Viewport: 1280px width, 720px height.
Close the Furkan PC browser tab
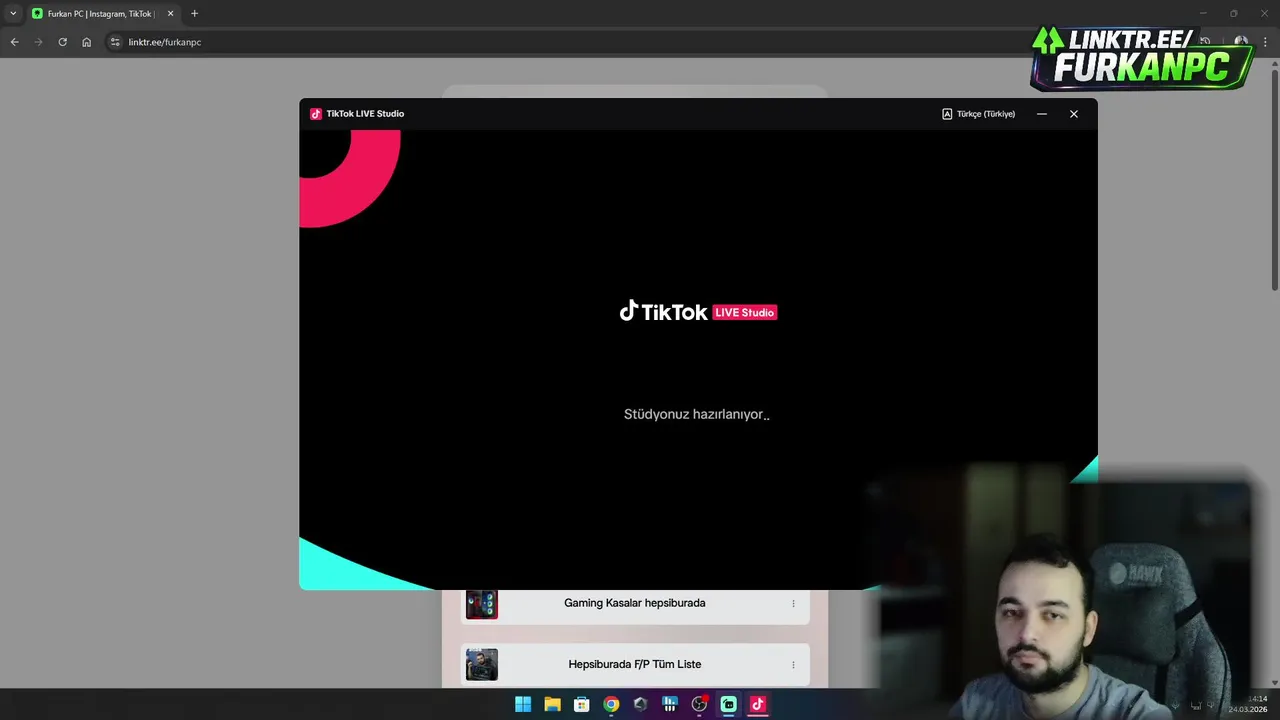(170, 14)
